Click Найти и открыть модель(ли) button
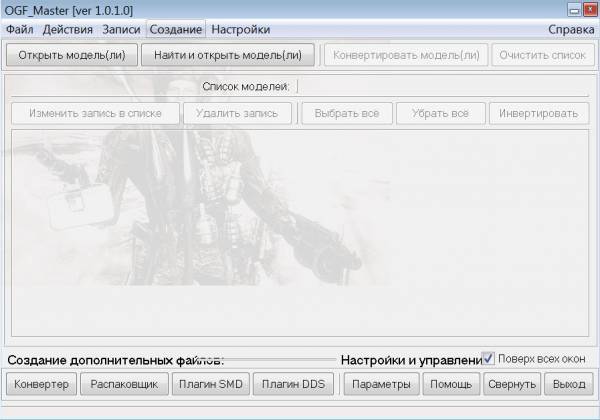 tap(228, 55)
